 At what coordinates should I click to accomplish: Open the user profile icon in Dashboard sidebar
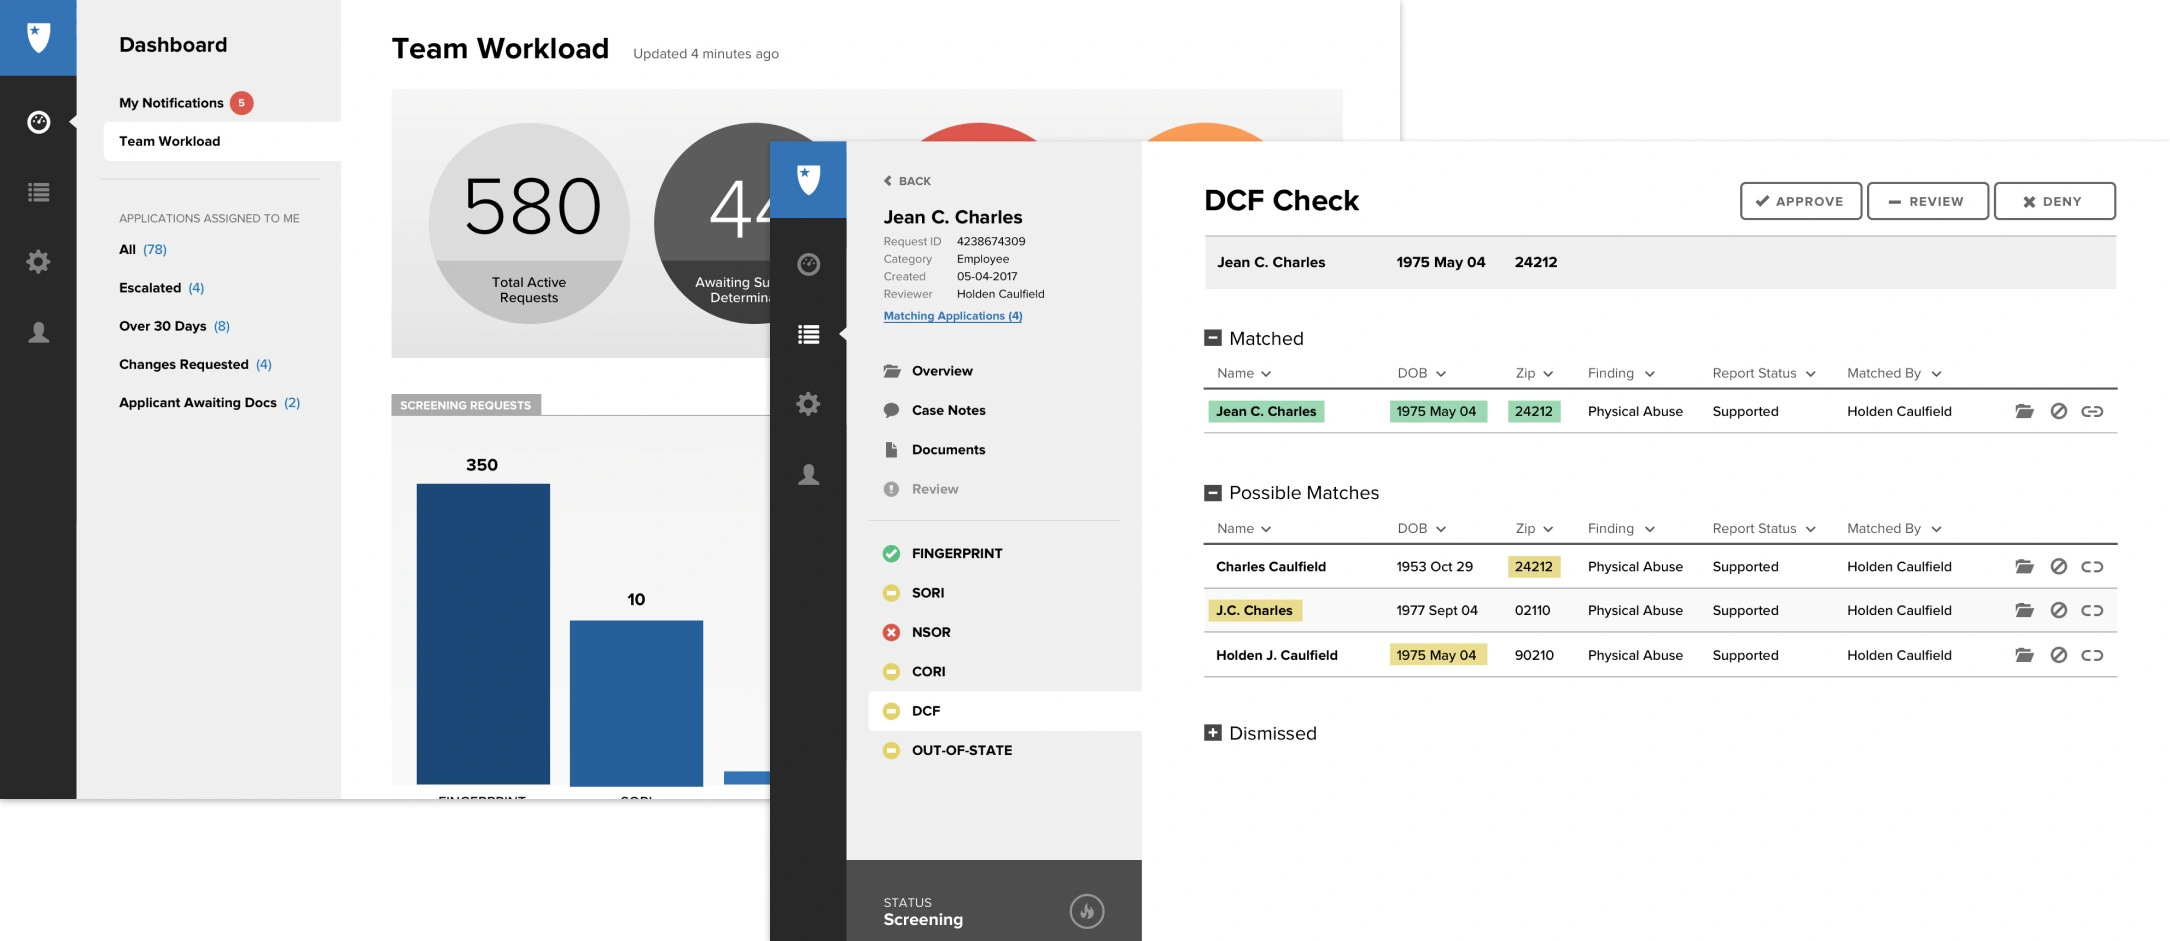coord(38,332)
